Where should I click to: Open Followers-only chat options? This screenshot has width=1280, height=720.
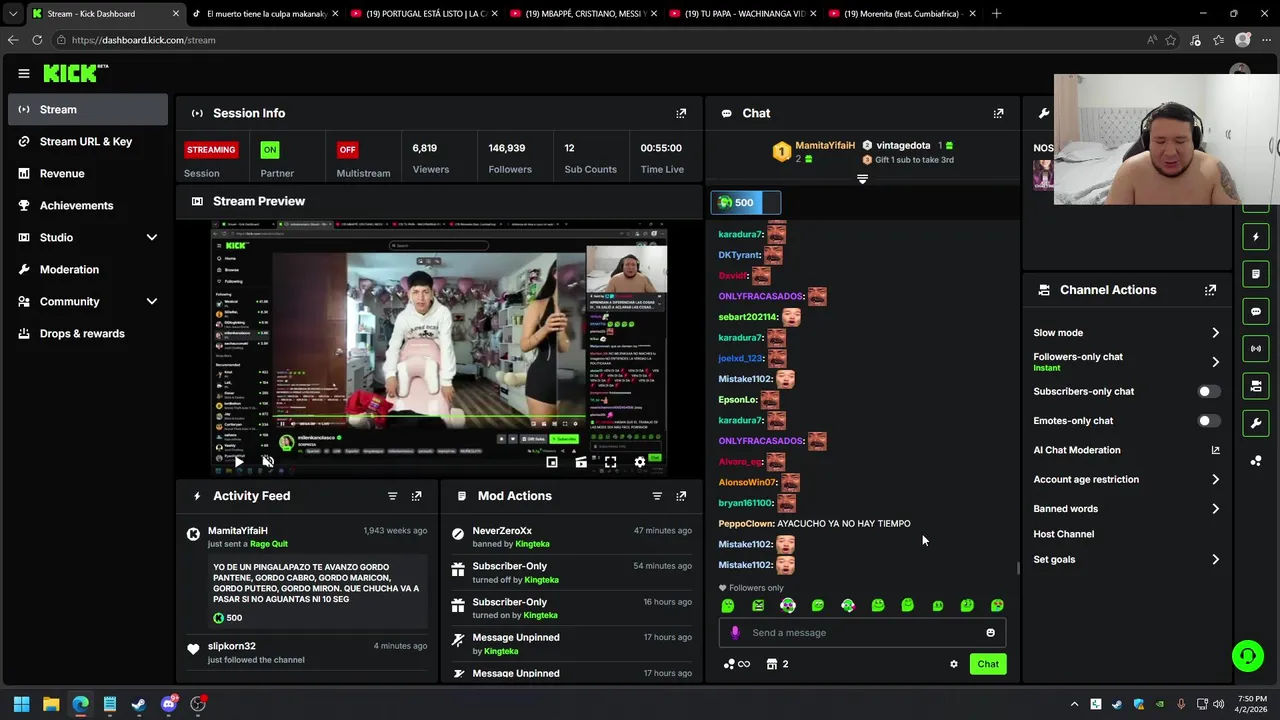[1127, 362]
